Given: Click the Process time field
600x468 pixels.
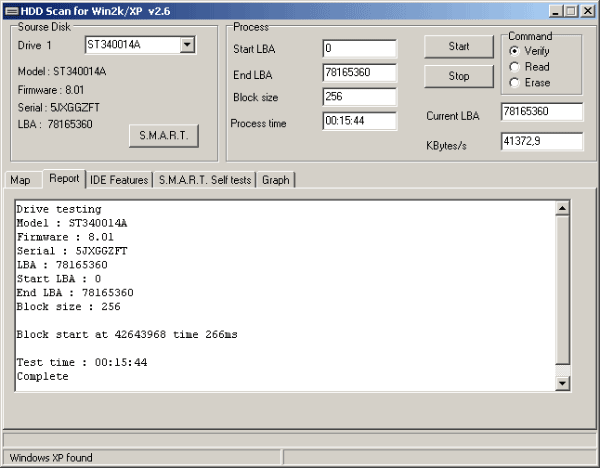Looking at the screenshot, I should coord(360,121).
